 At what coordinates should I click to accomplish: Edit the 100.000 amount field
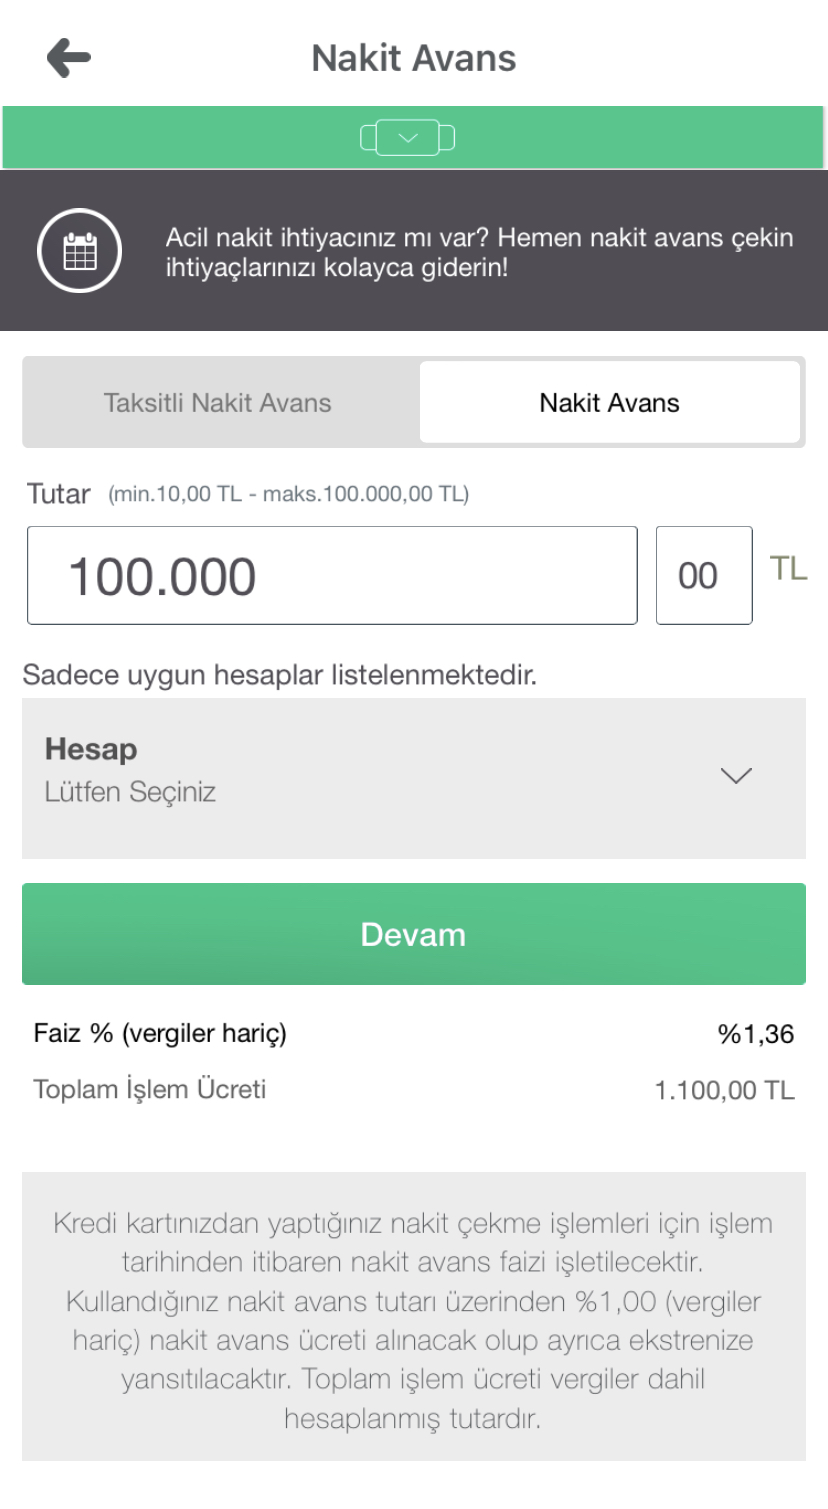[332, 576]
